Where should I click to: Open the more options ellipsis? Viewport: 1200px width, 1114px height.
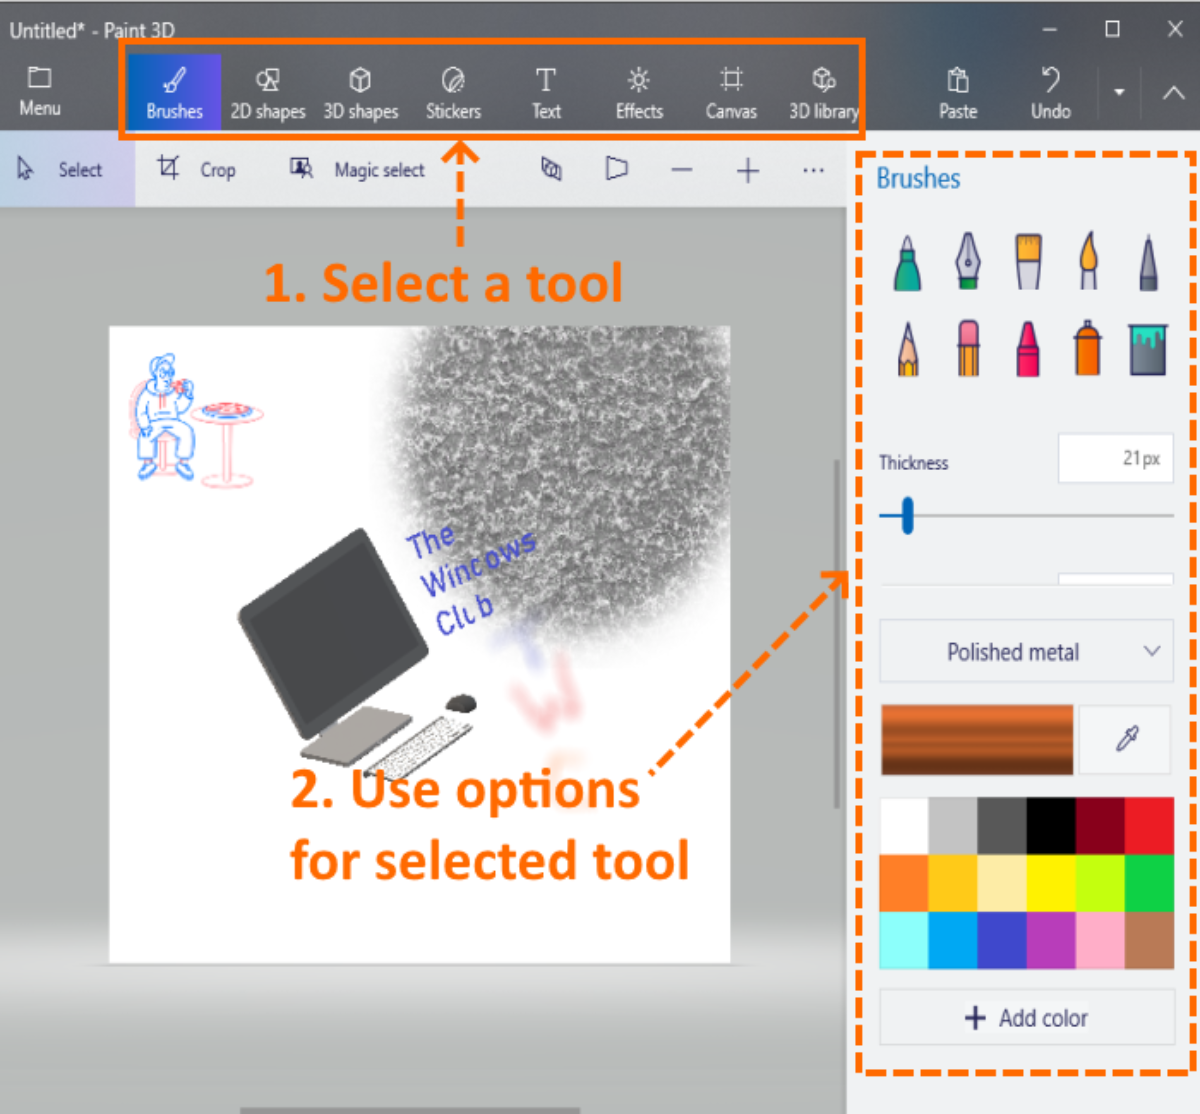pyautogui.click(x=813, y=170)
